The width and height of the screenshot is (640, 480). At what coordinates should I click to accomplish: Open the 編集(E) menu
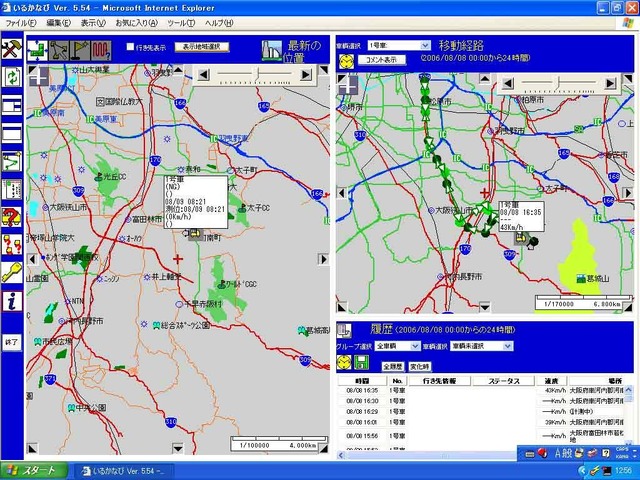coord(58,23)
